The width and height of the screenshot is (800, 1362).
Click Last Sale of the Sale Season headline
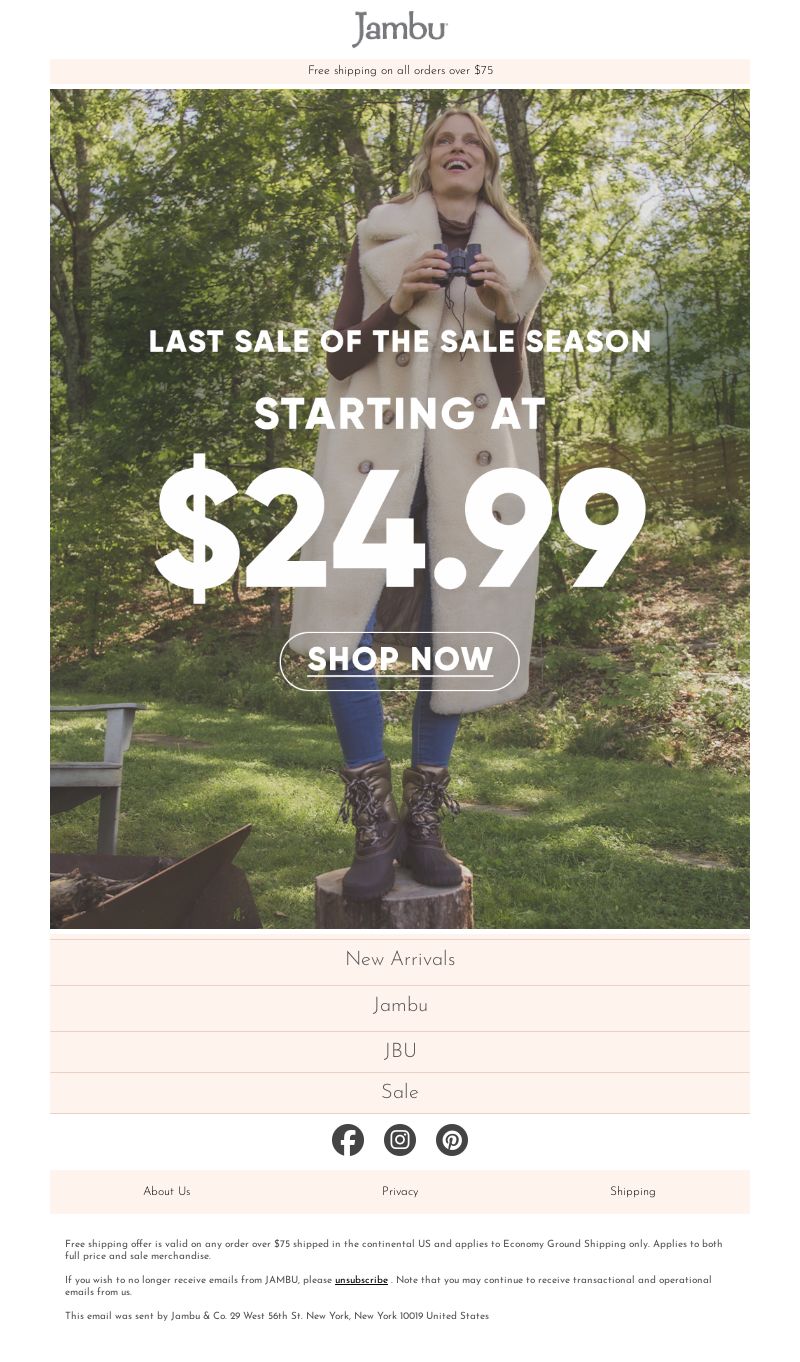pos(400,342)
